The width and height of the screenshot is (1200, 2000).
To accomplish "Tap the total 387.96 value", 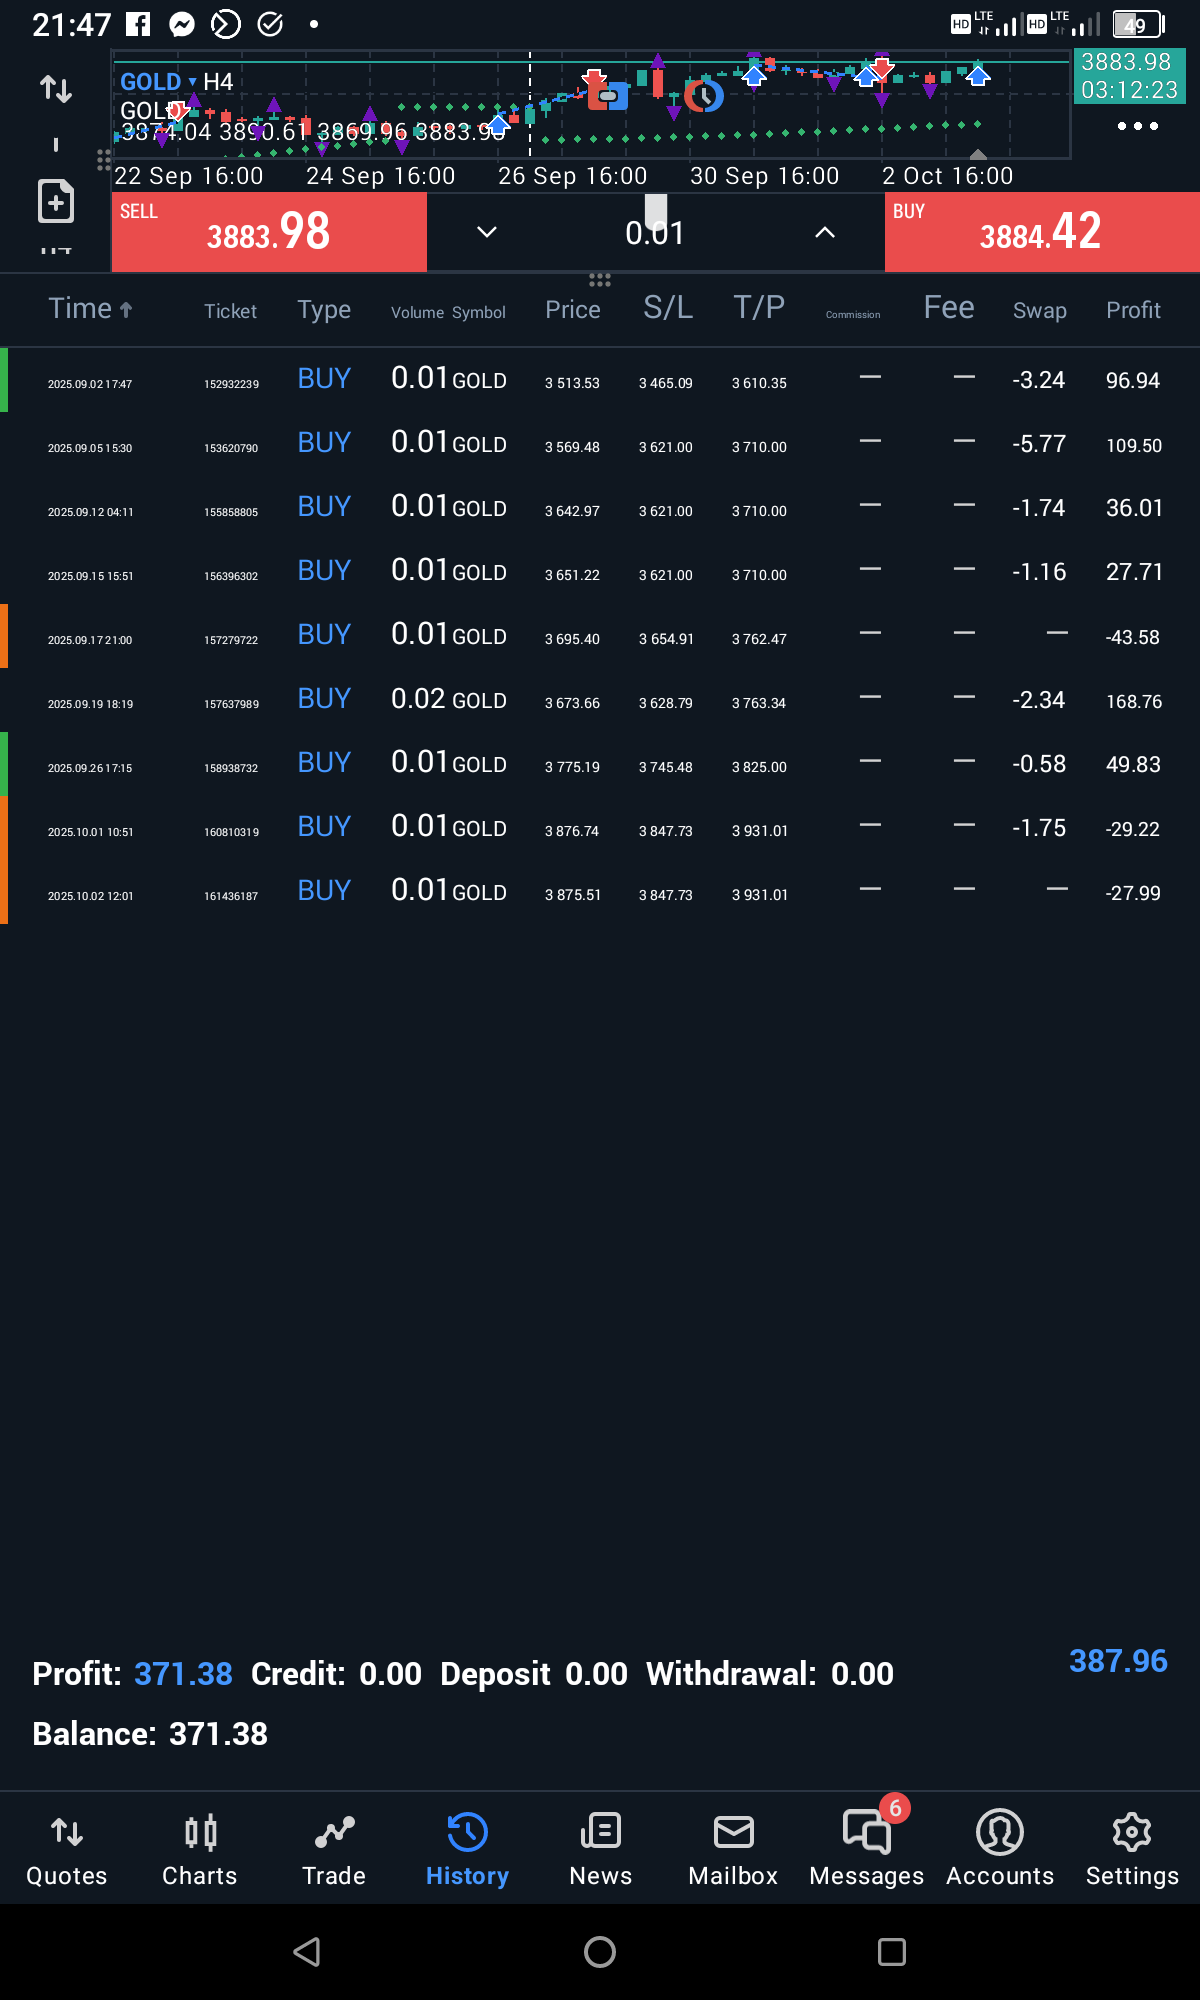I will 1118,1661.
